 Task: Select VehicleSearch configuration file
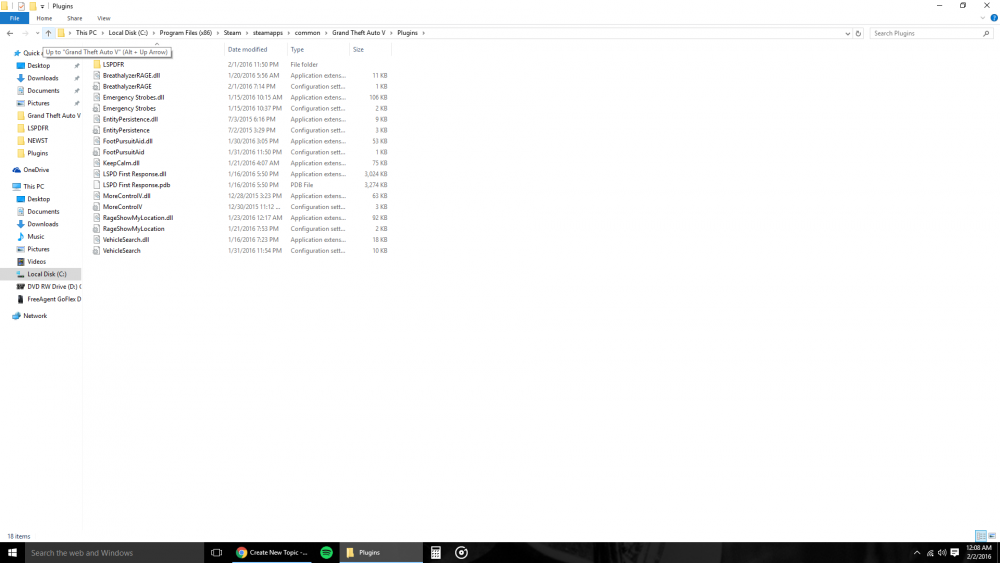(x=121, y=251)
